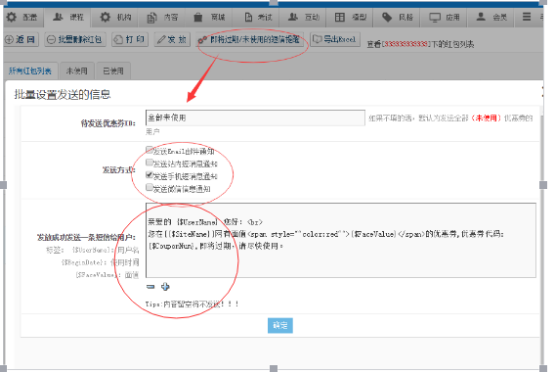Click the 返回 back toolbar button
The image size is (554, 372).
click(x=20, y=39)
